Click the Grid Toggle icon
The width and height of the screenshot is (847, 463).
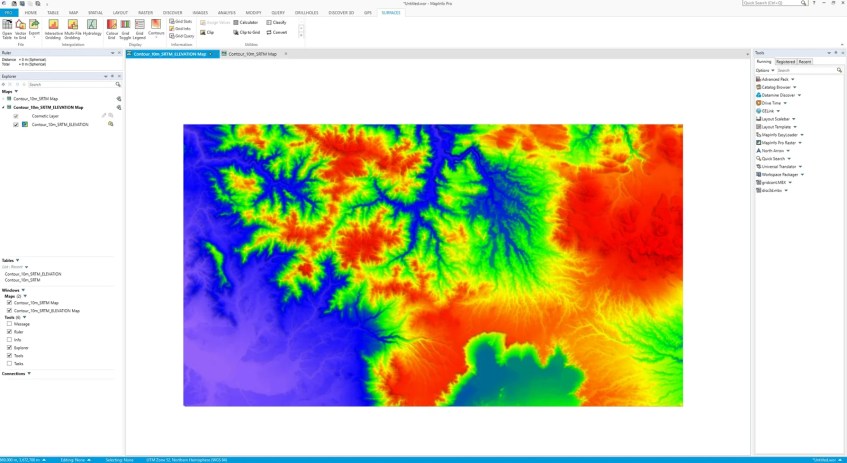click(x=125, y=24)
